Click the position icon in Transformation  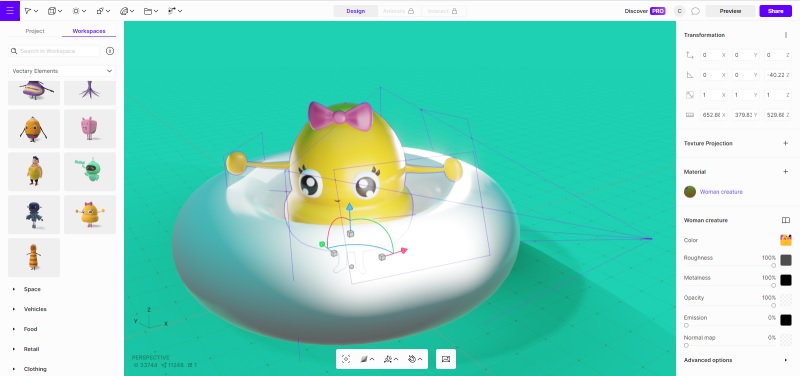(x=690, y=55)
